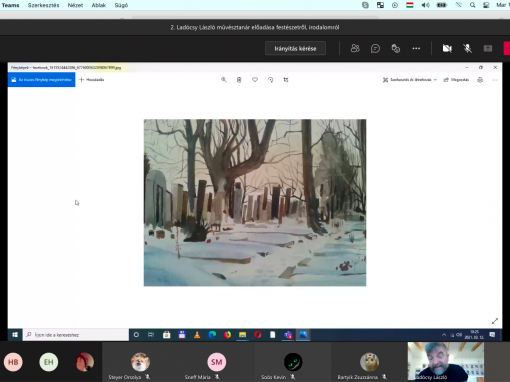Open the macOS volume control
This screenshot has height=382, width=510.
click(x=425, y=5)
